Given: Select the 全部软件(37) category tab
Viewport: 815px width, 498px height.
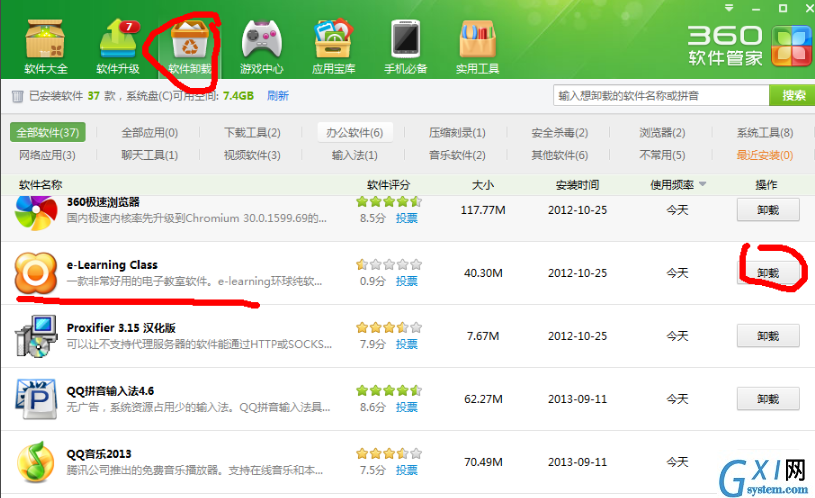Looking at the screenshot, I should (47, 133).
